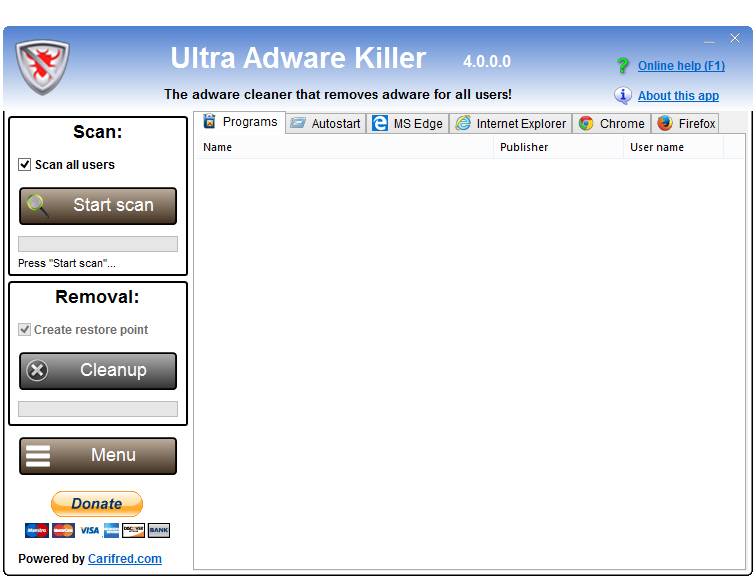Start the adware scan
The width and height of the screenshot is (756, 579).
98,206
